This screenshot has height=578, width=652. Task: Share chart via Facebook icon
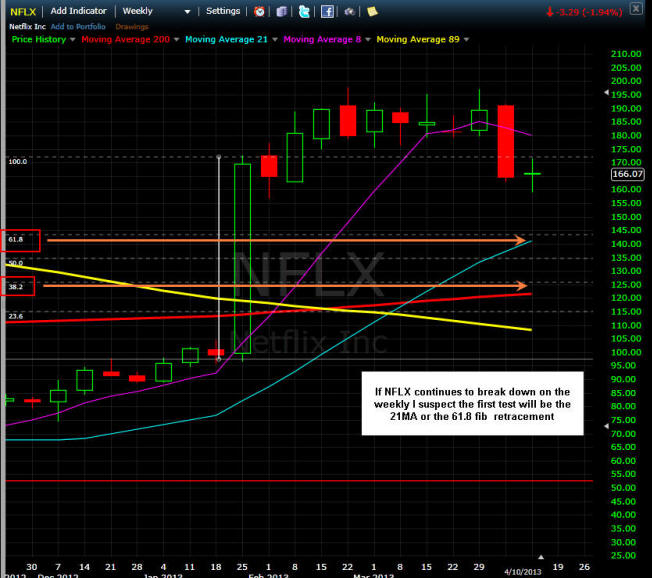tap(327, 11)
